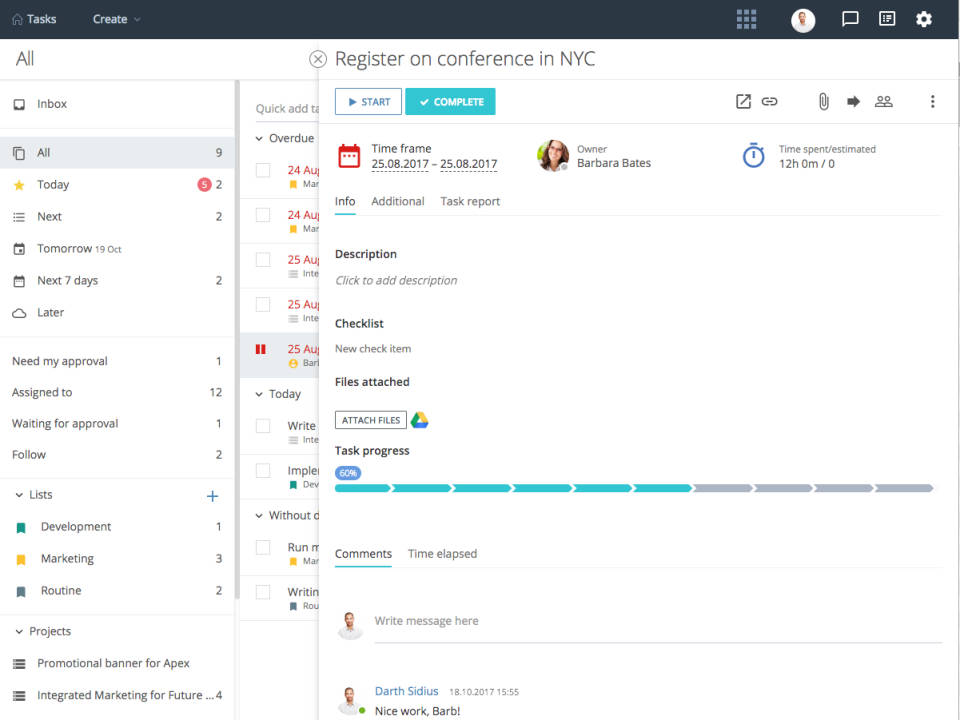Viewport: 960px width, 720px height.
Task: Open the Create dropdown menu
Action: 116,19
